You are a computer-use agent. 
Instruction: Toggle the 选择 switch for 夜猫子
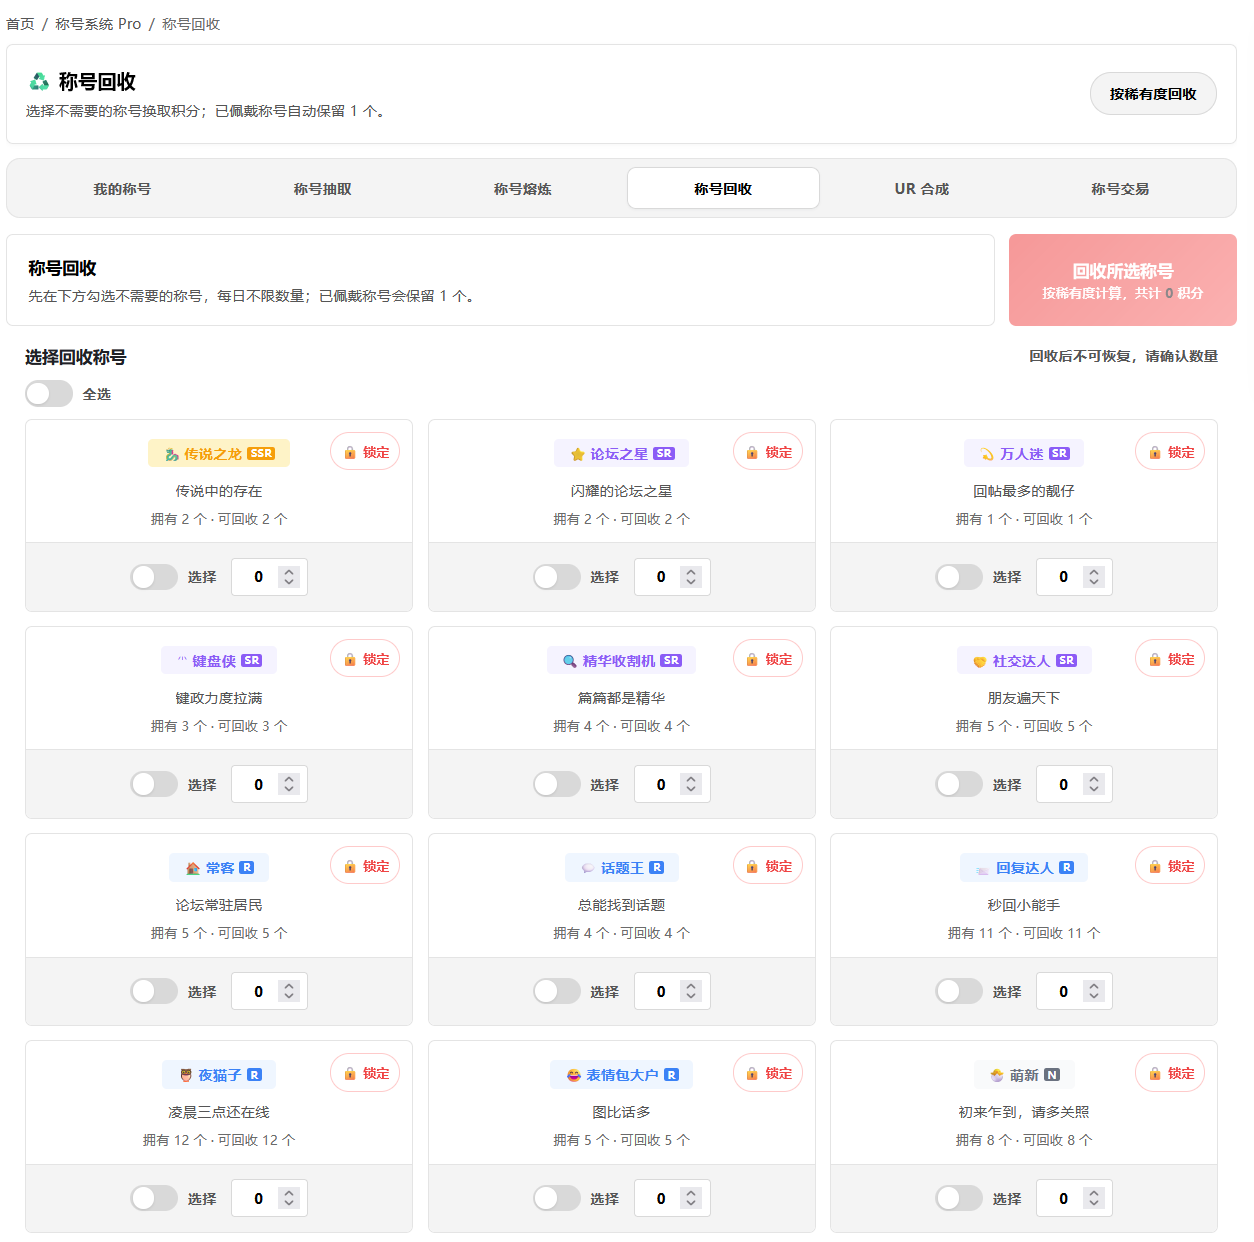pos(154,1198)
